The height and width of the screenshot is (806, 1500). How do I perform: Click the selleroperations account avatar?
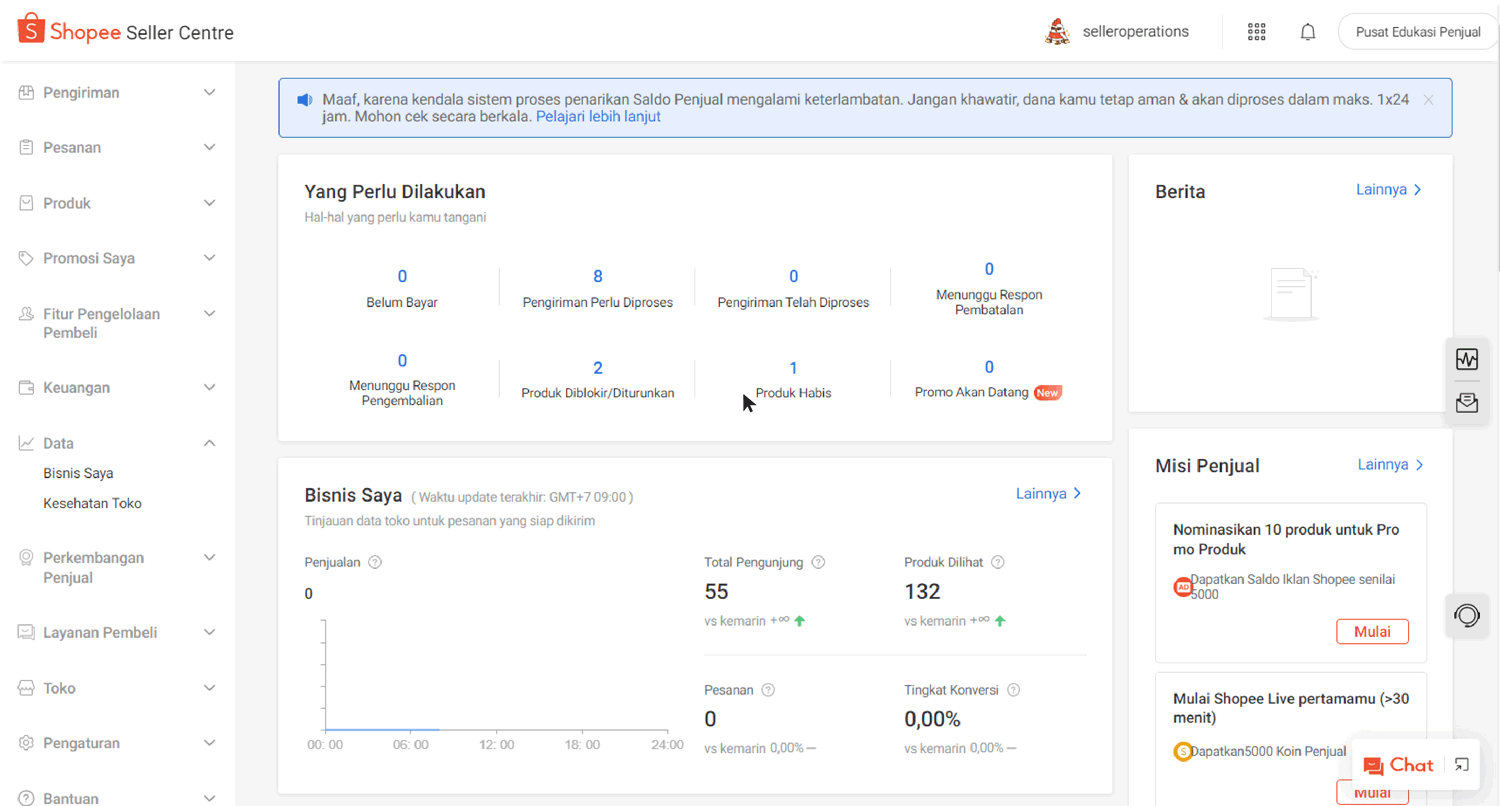coord(1058,31)
